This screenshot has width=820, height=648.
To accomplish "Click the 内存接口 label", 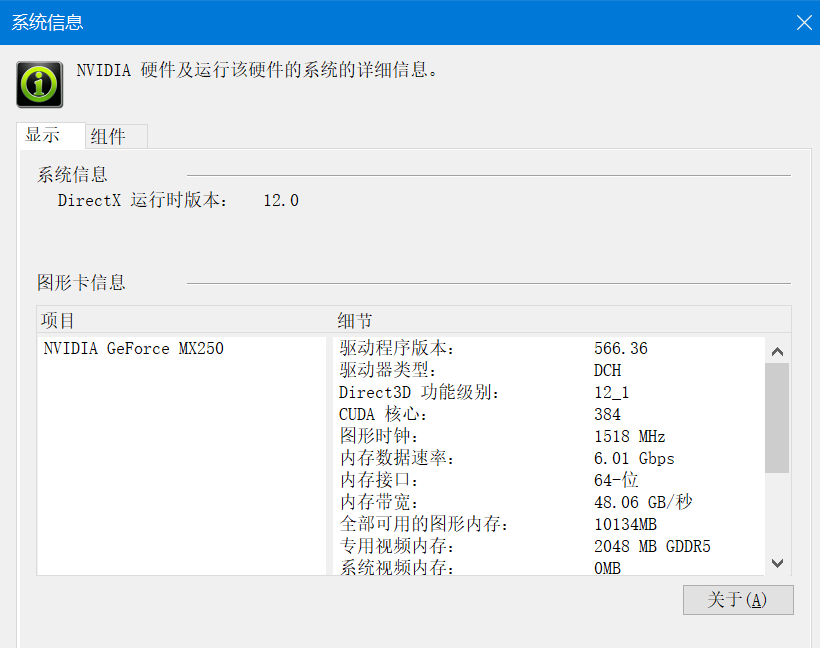I will click(379, 480).
